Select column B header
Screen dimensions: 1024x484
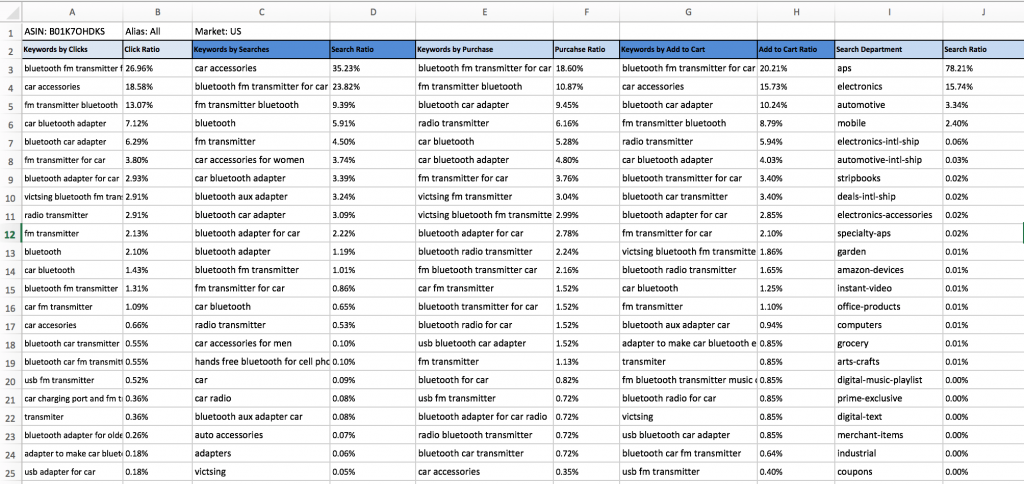coord(157,12)
